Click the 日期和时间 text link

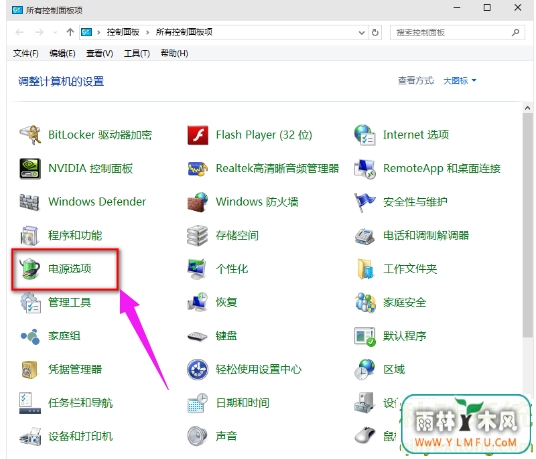(x=243, y=403)
